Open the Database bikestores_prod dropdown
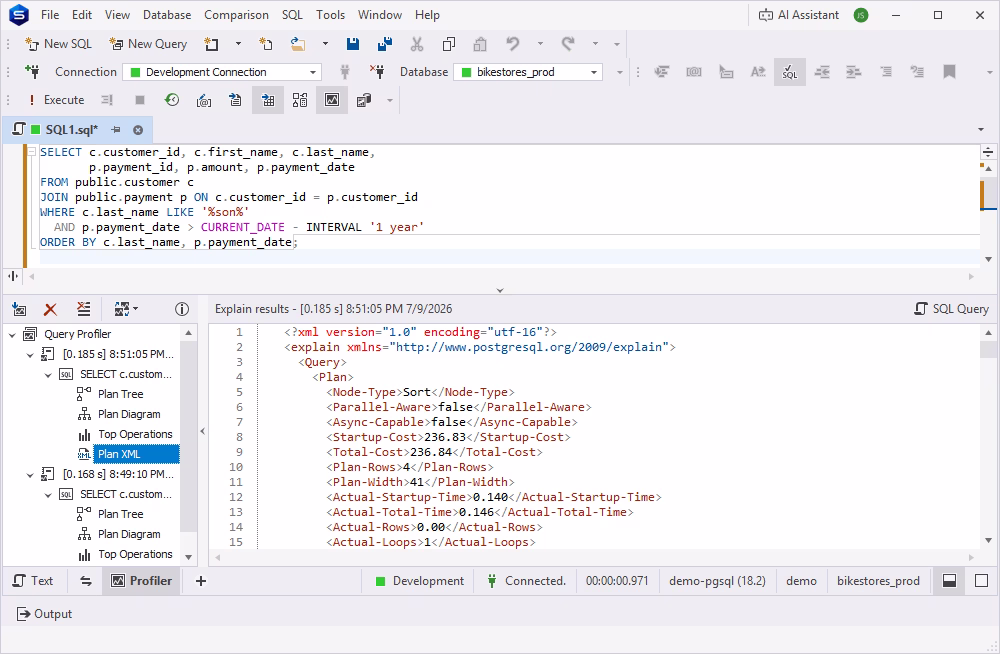1000x654 pixels. [528, 72]
